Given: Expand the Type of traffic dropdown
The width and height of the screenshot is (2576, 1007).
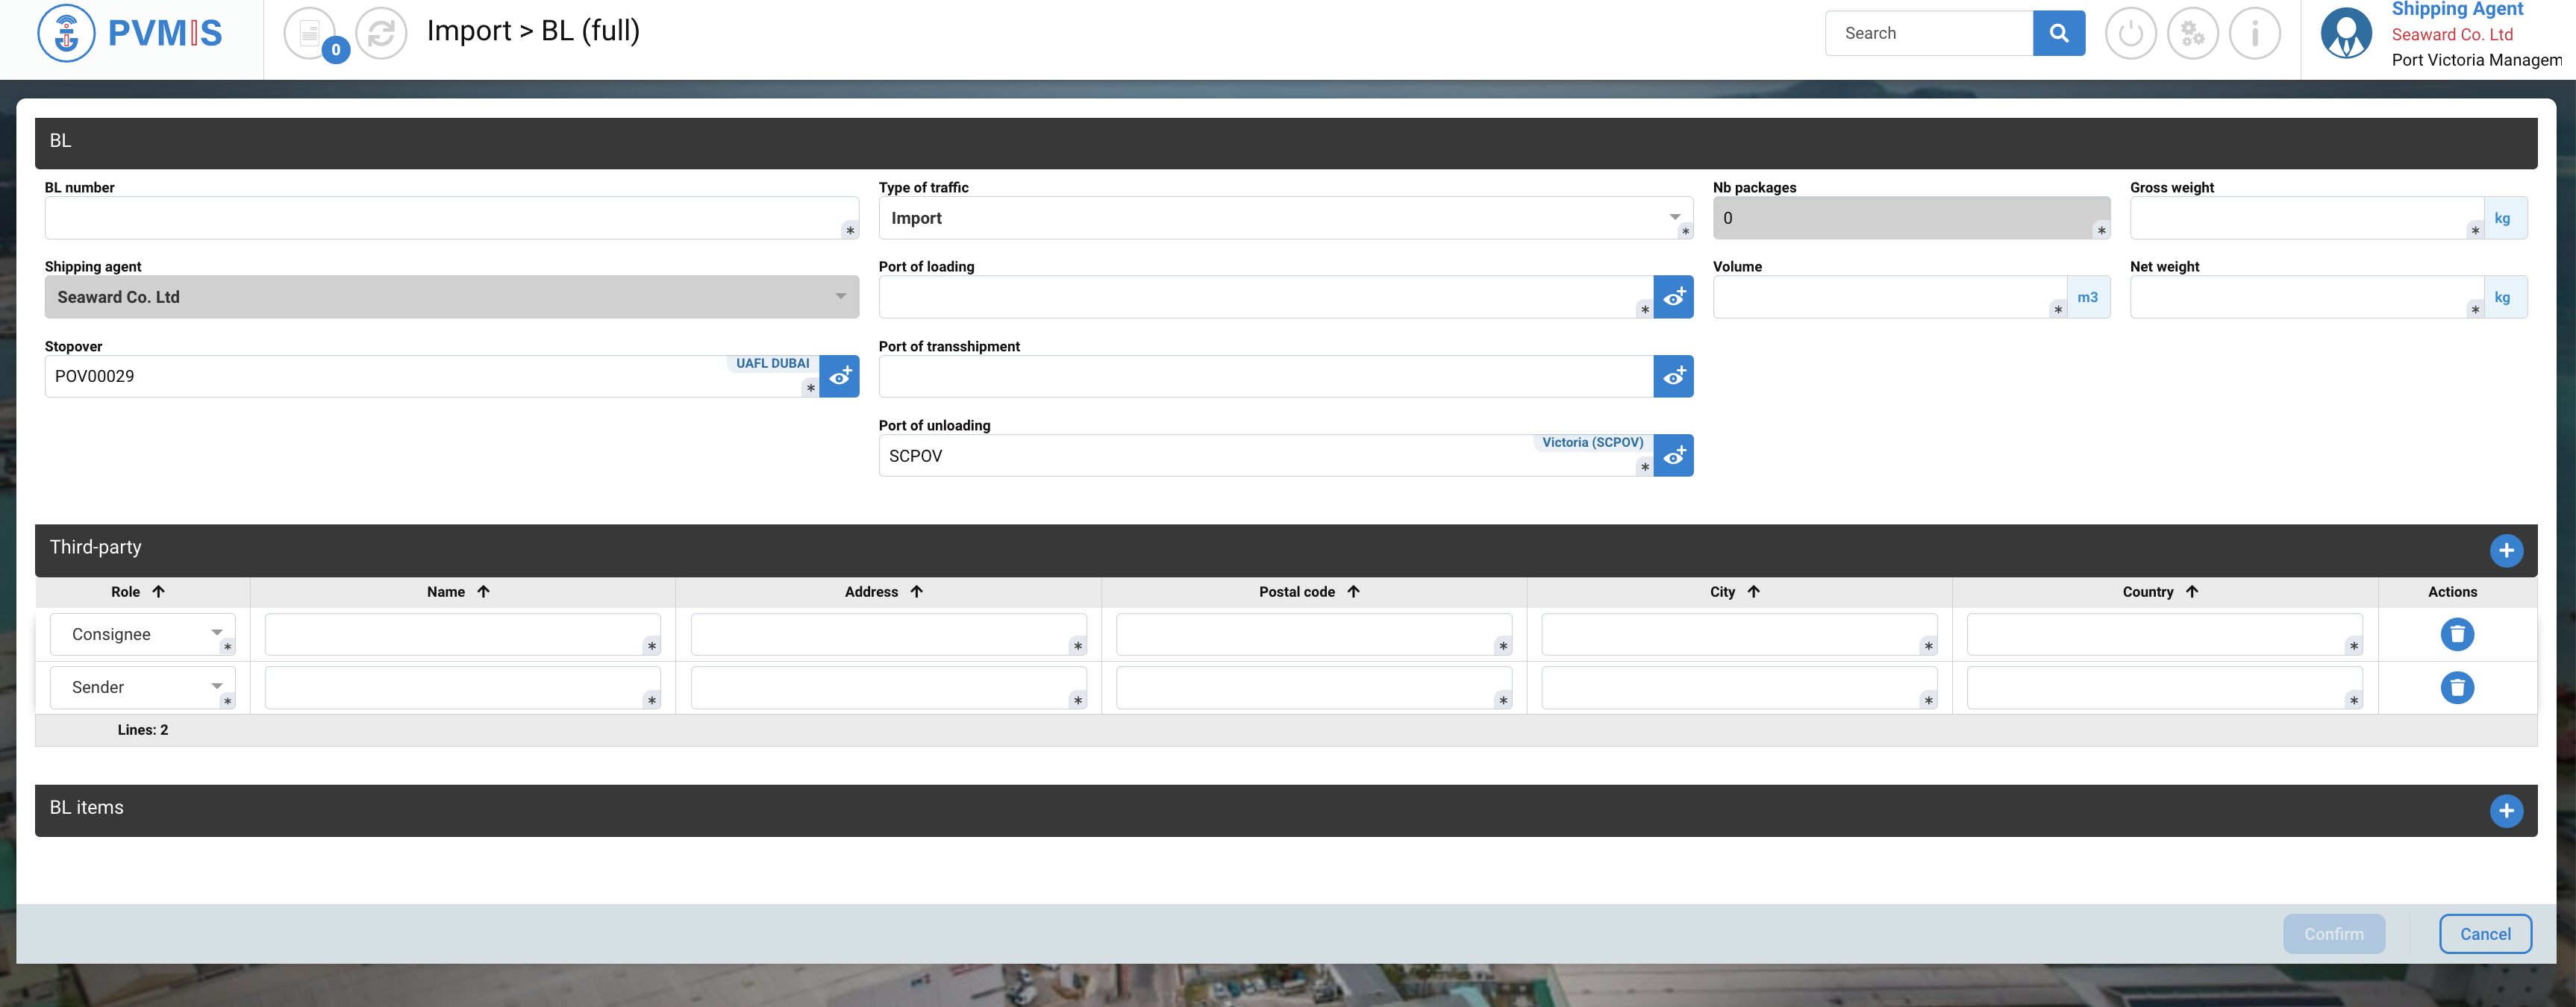Looking at the screenshot, I should coord(1284,218).
